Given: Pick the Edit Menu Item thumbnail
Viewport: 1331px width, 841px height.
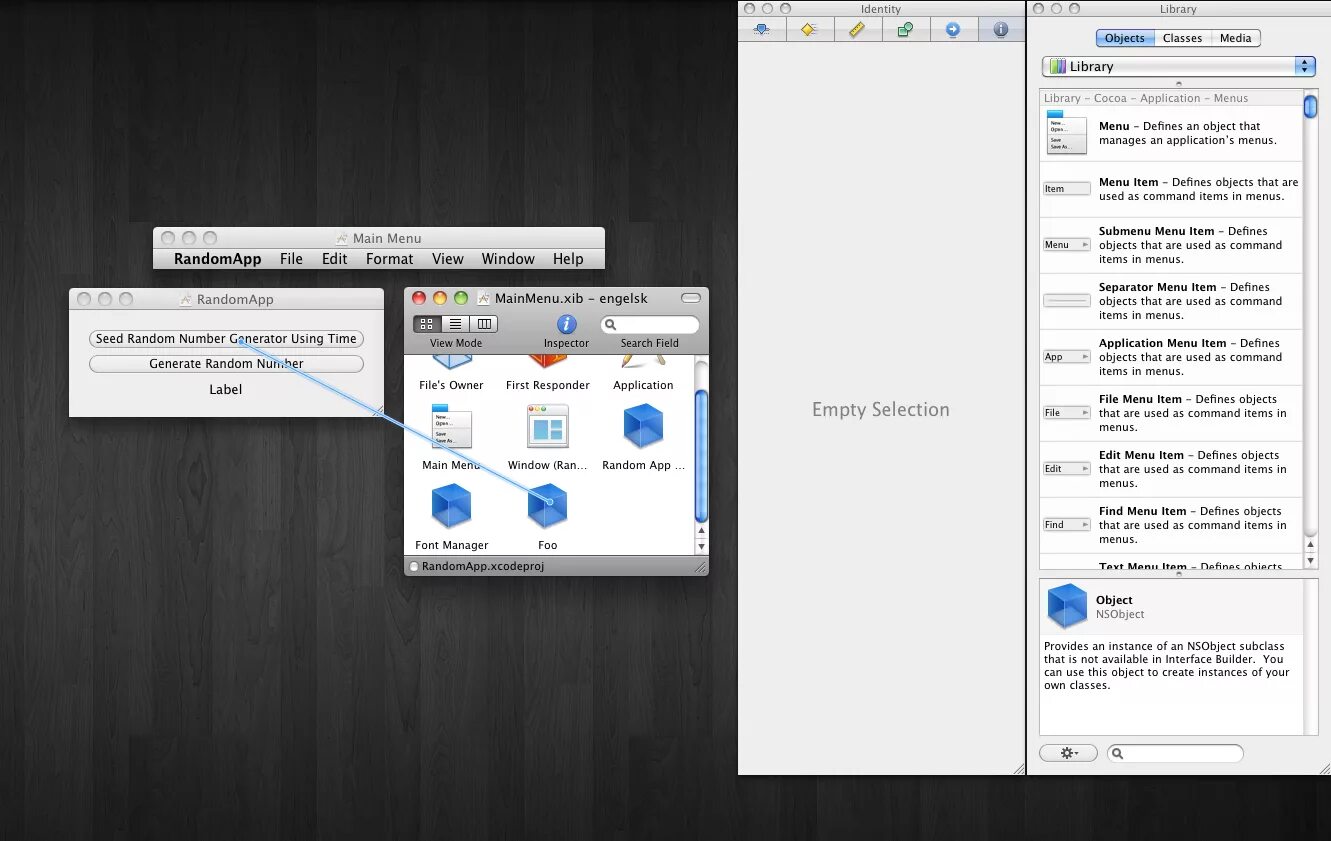Looking at the screenshot, I should (x=1066, y=468).
